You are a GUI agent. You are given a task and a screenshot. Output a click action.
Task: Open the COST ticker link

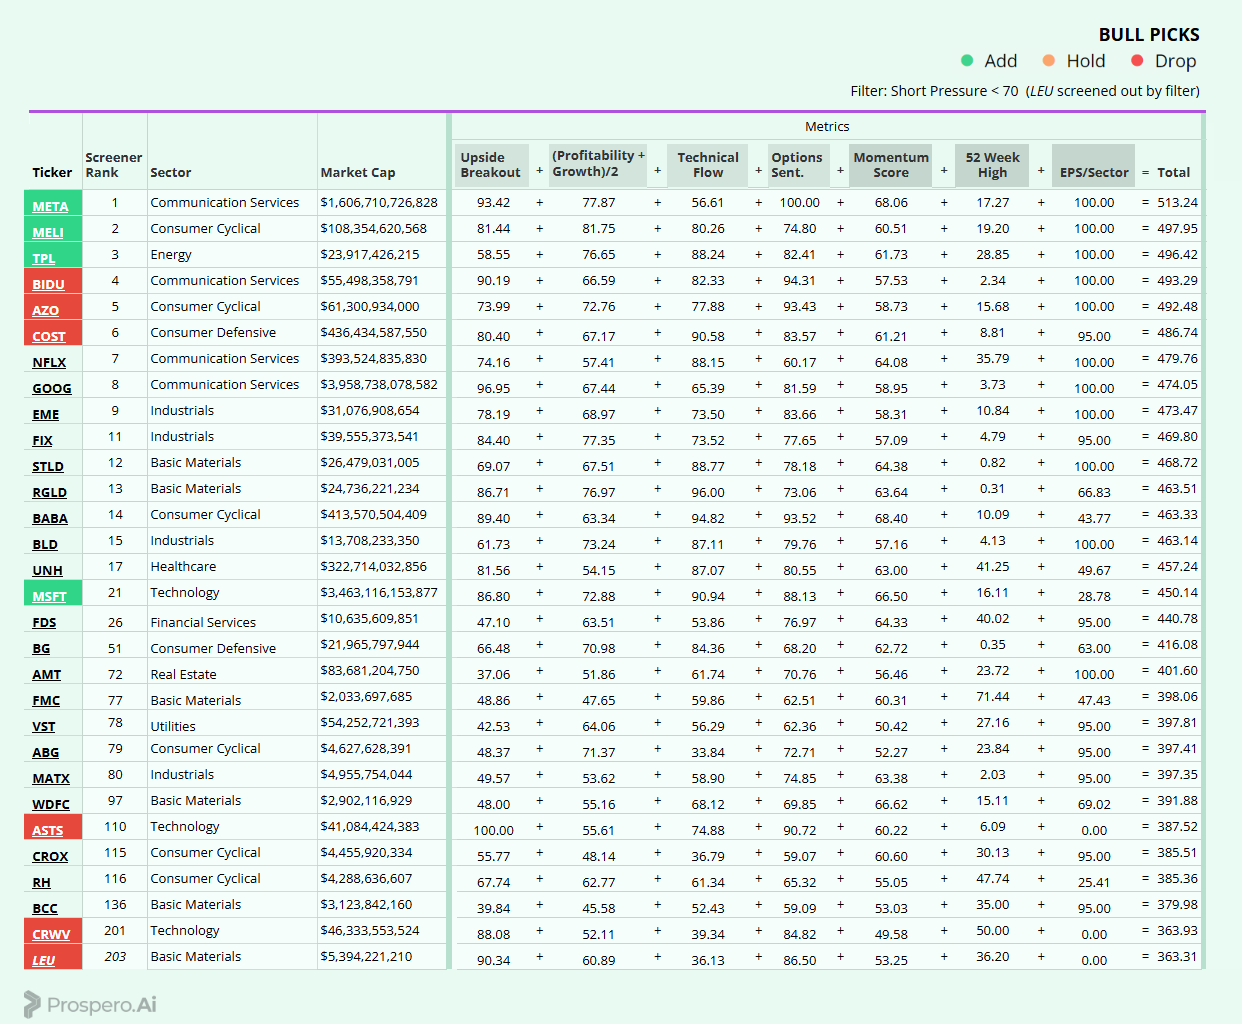coord(48,336)
